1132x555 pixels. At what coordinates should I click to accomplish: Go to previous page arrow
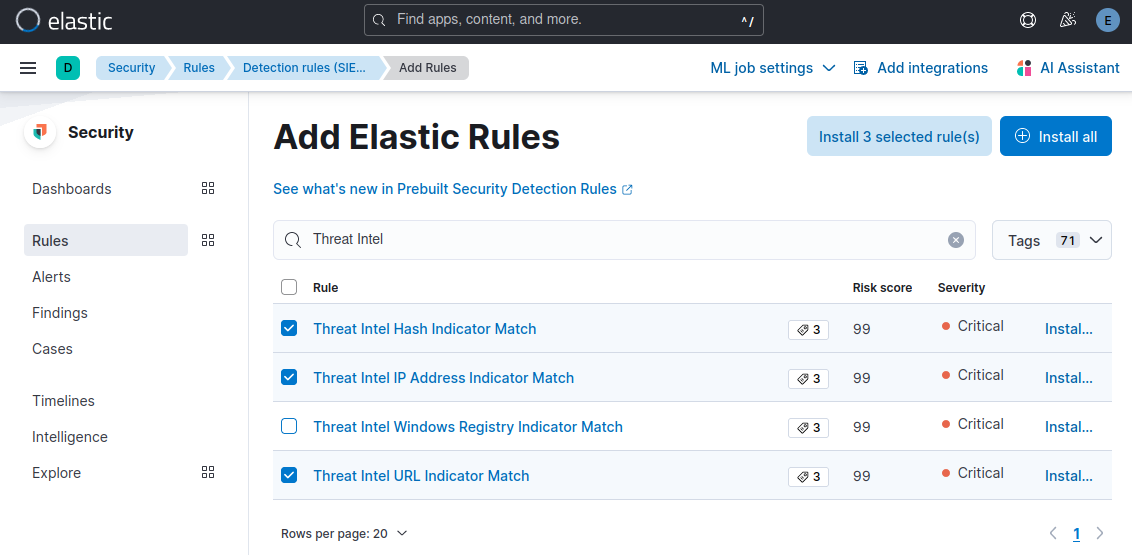[1053, 533]
